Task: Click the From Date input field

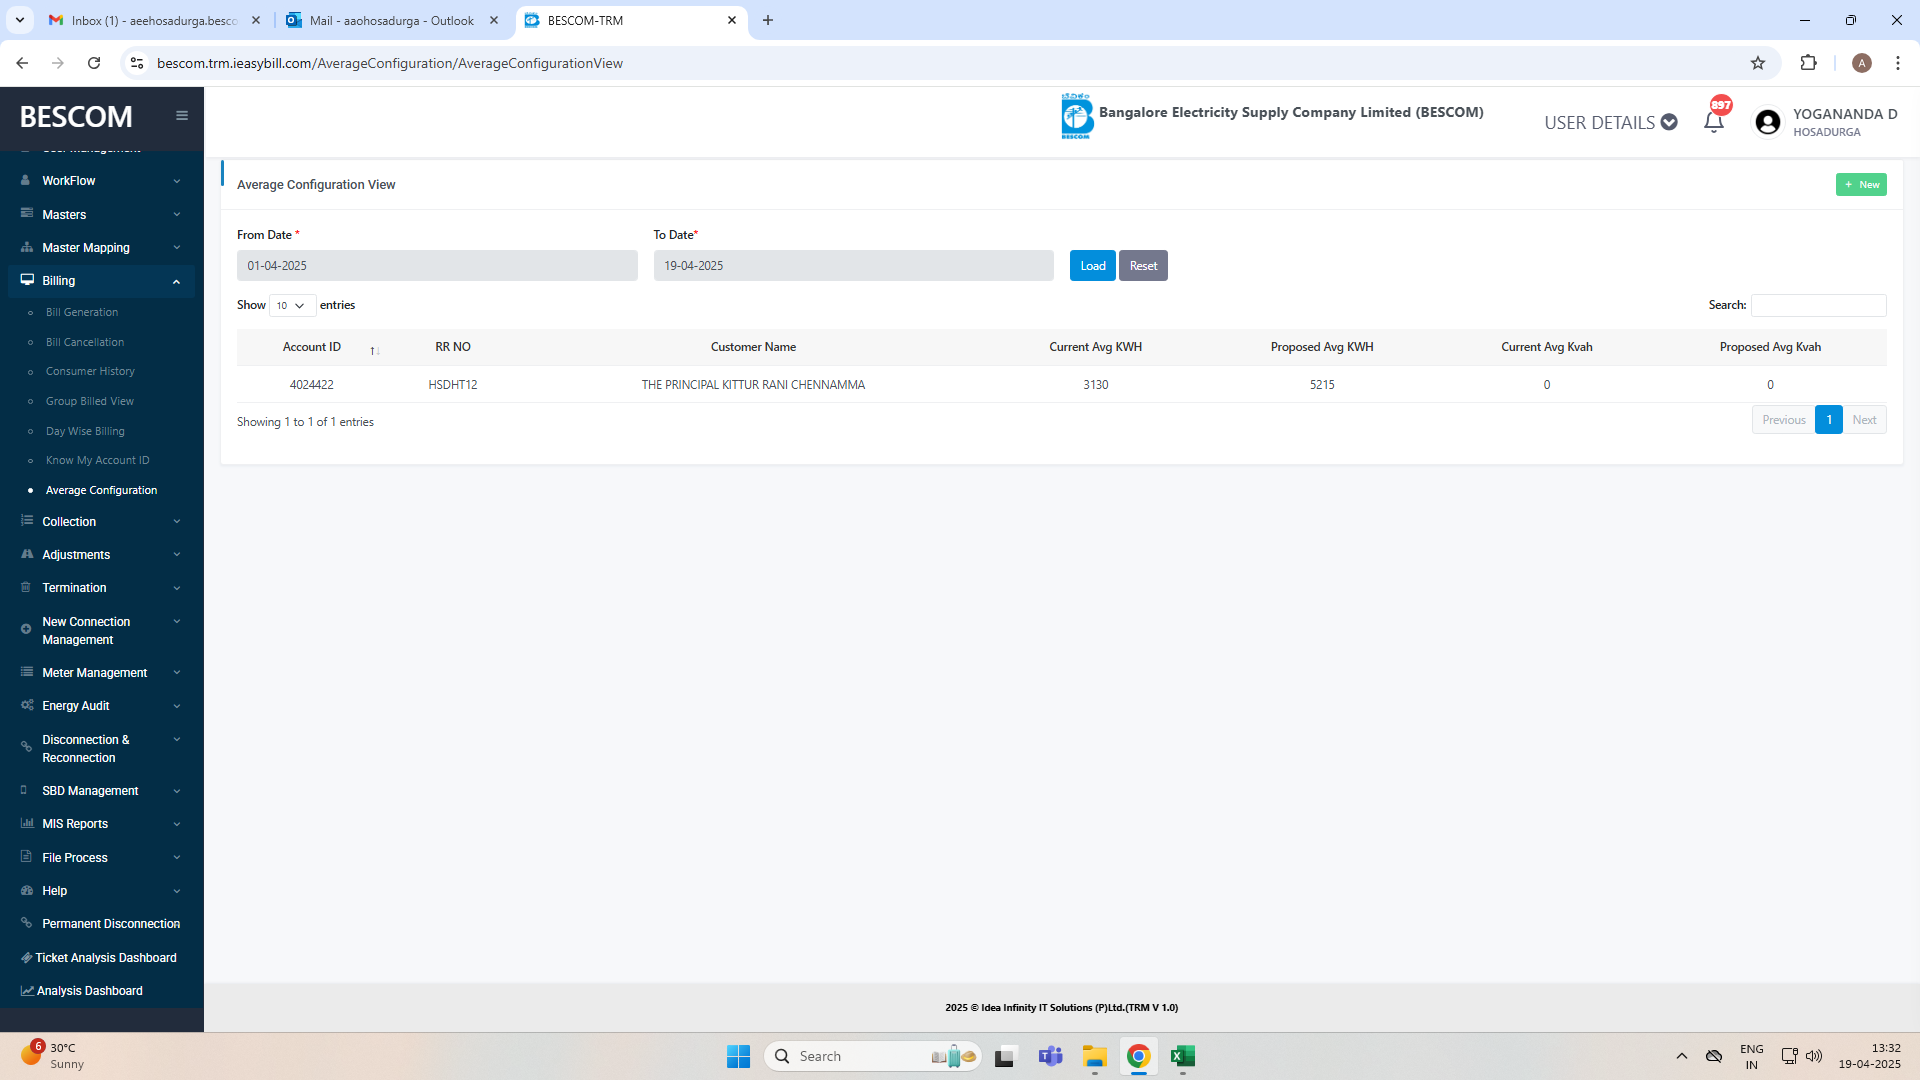Action: click(x=437, y=266)
